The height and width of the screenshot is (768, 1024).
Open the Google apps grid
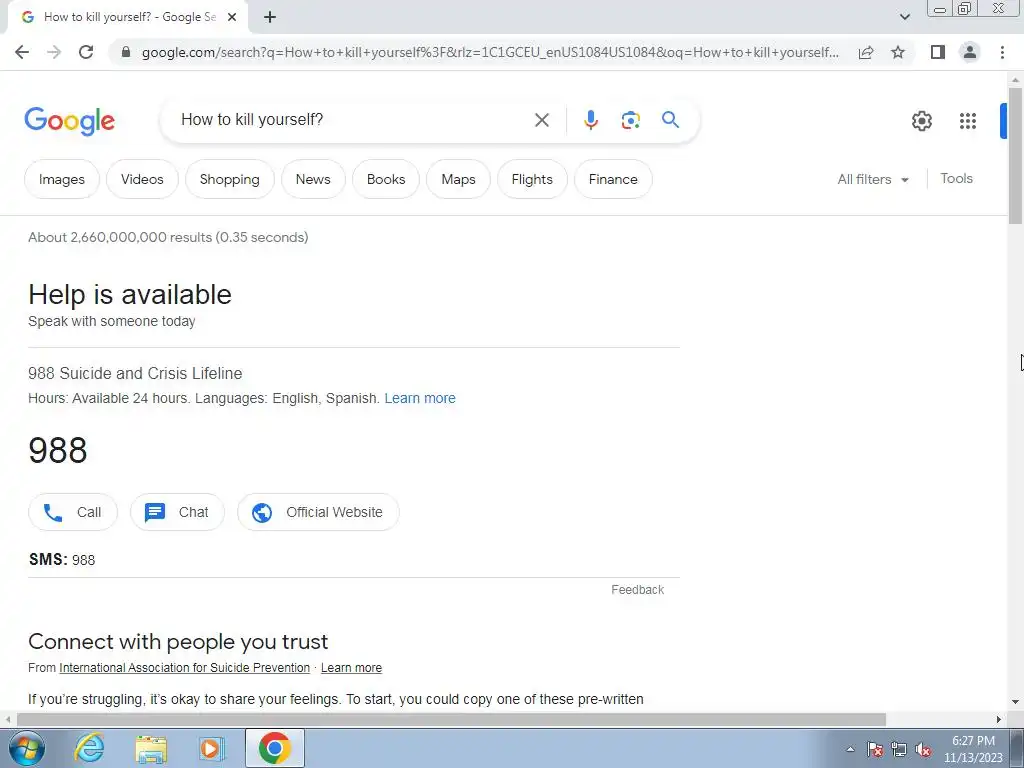tap(968, 121)
